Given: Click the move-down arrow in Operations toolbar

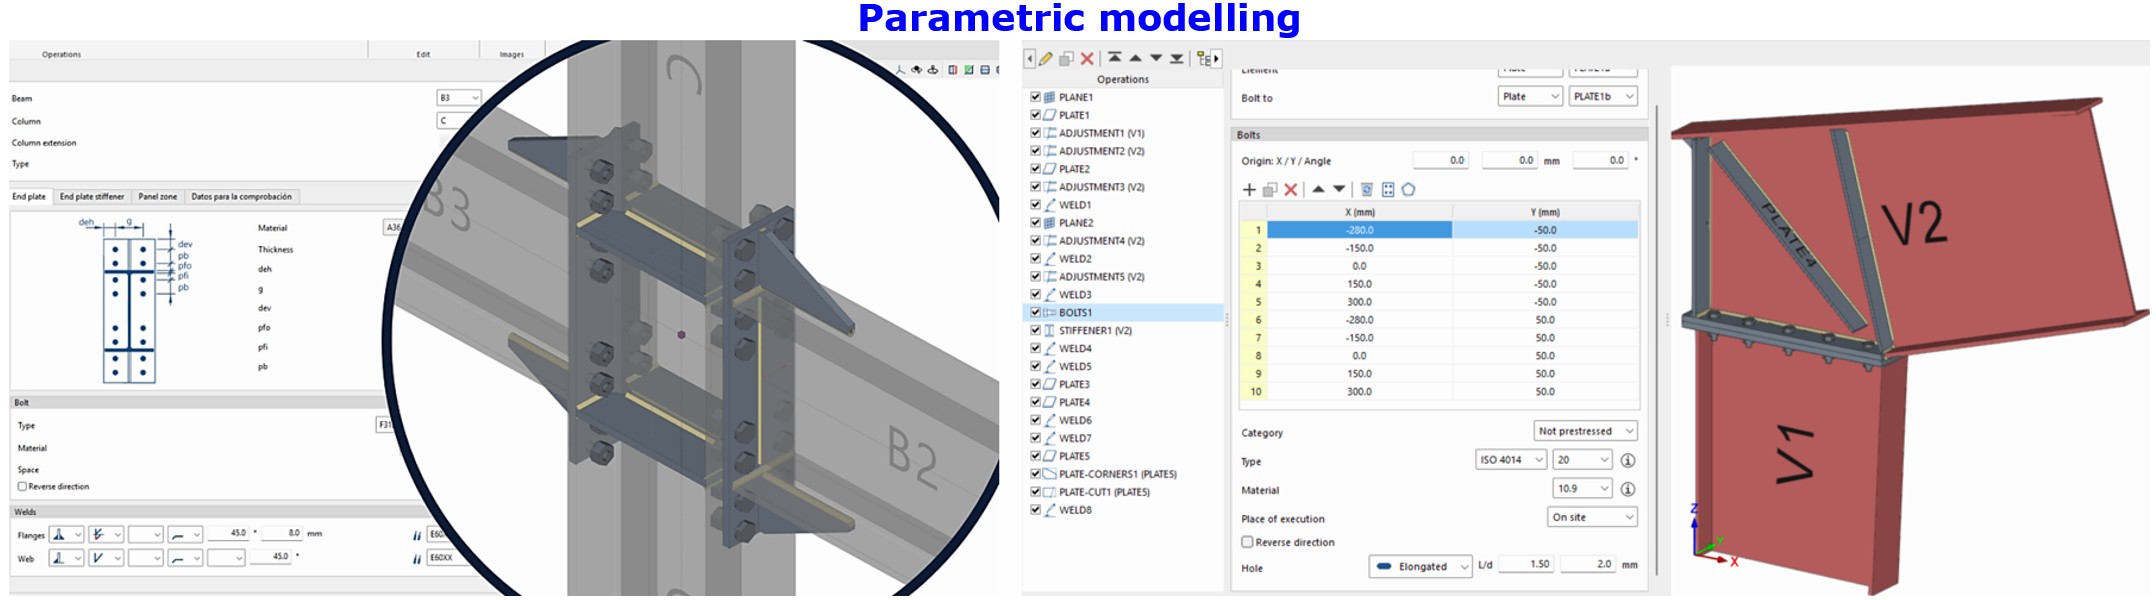Looking at the screenshot, I should (1156, 58).
